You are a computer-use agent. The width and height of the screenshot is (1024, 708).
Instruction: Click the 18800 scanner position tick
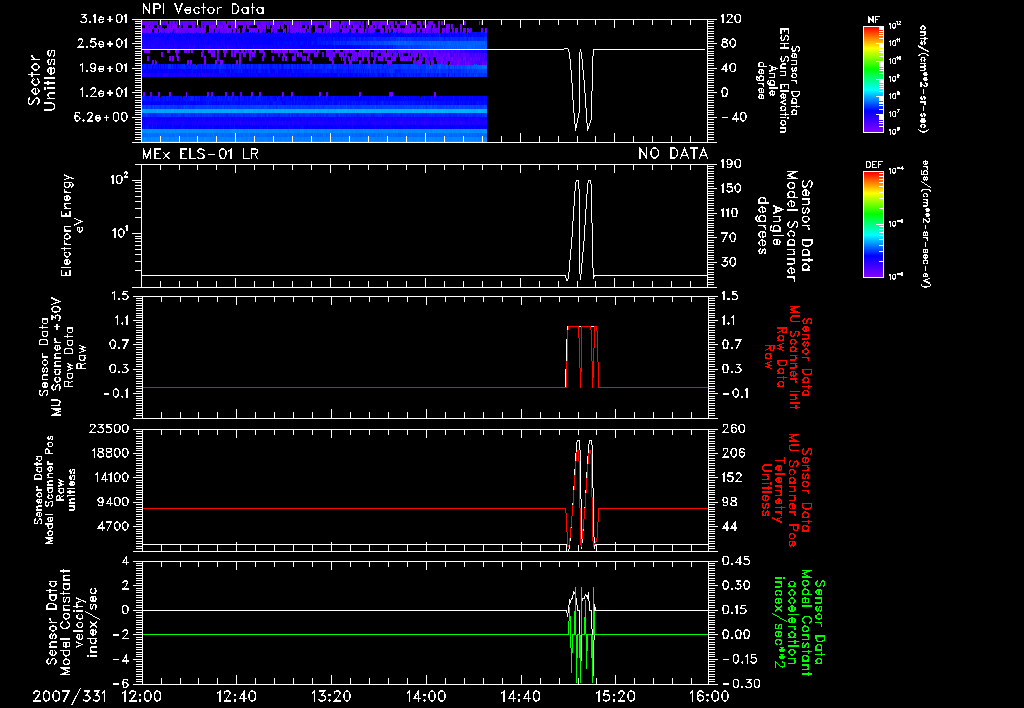pos(108,453)
